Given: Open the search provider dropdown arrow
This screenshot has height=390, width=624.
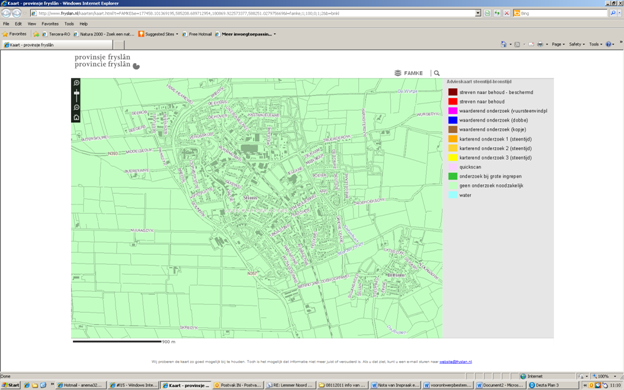Looking at the screenshot, I should 620,13.
